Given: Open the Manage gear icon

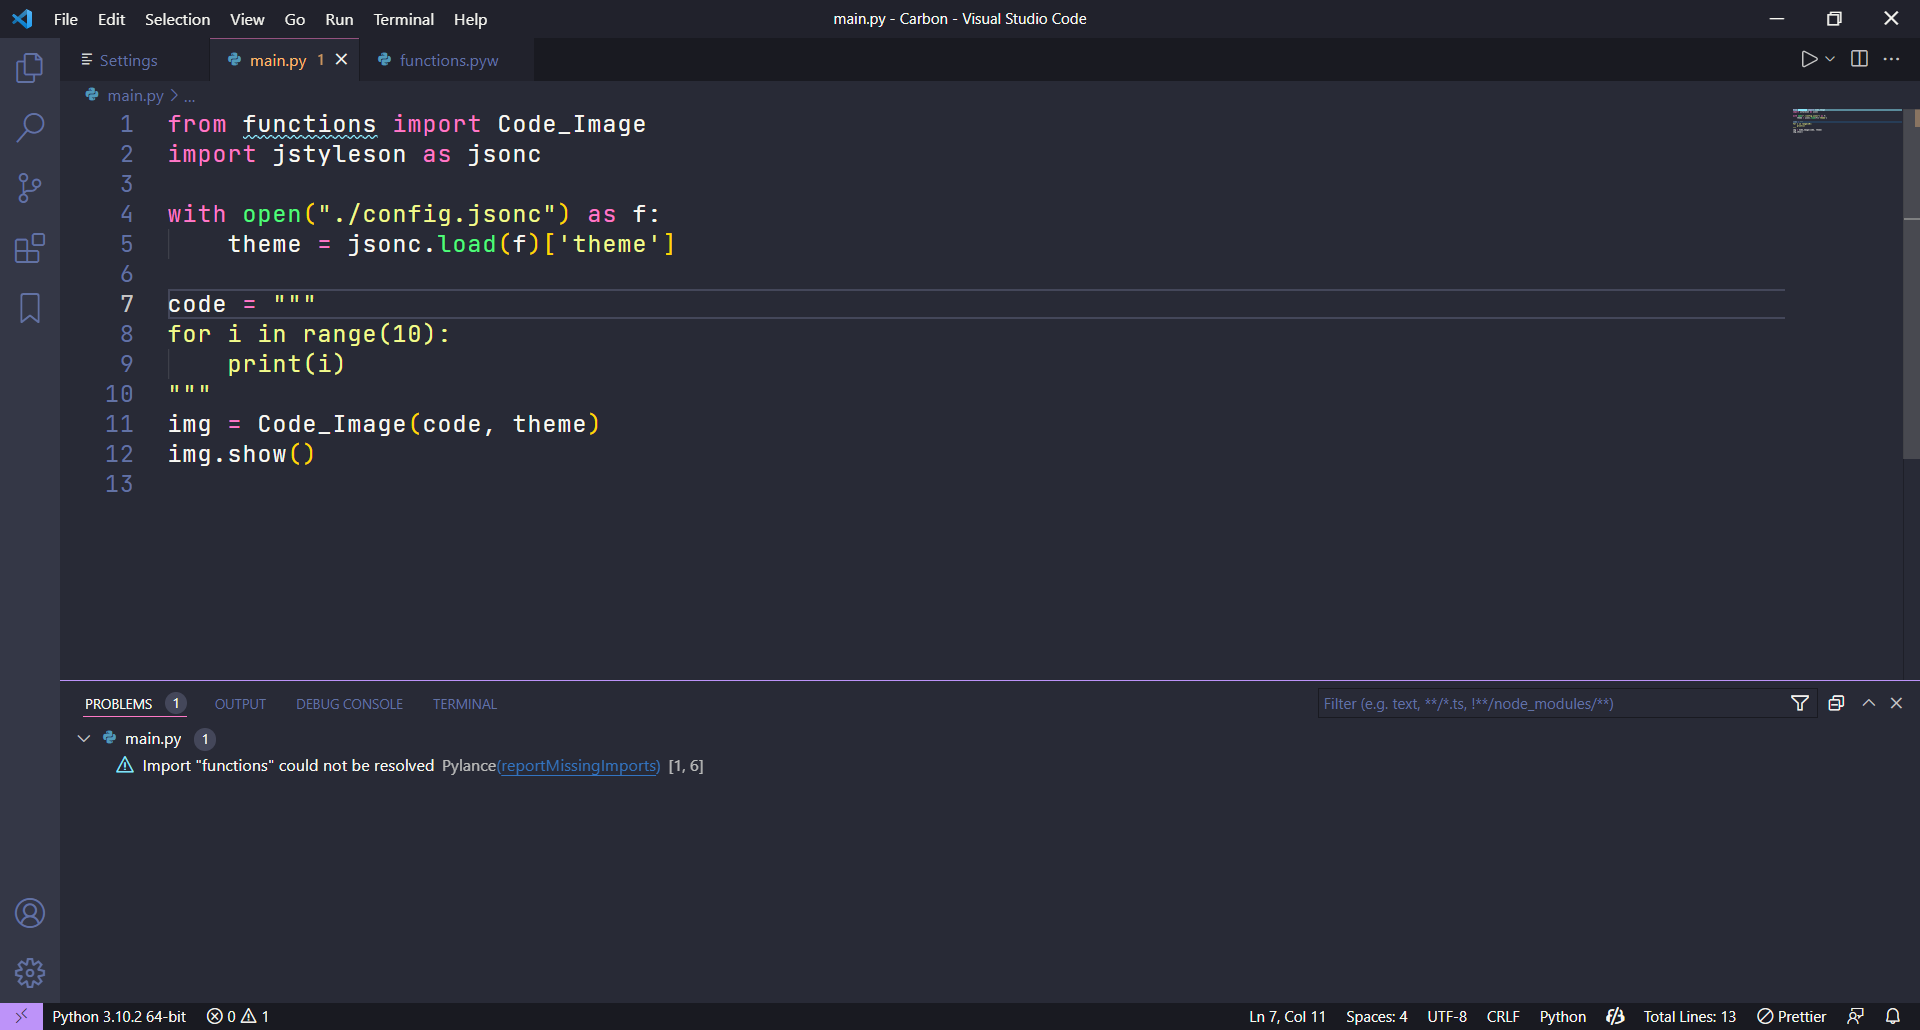Looking at the screenshot, I should pos(30,973).
